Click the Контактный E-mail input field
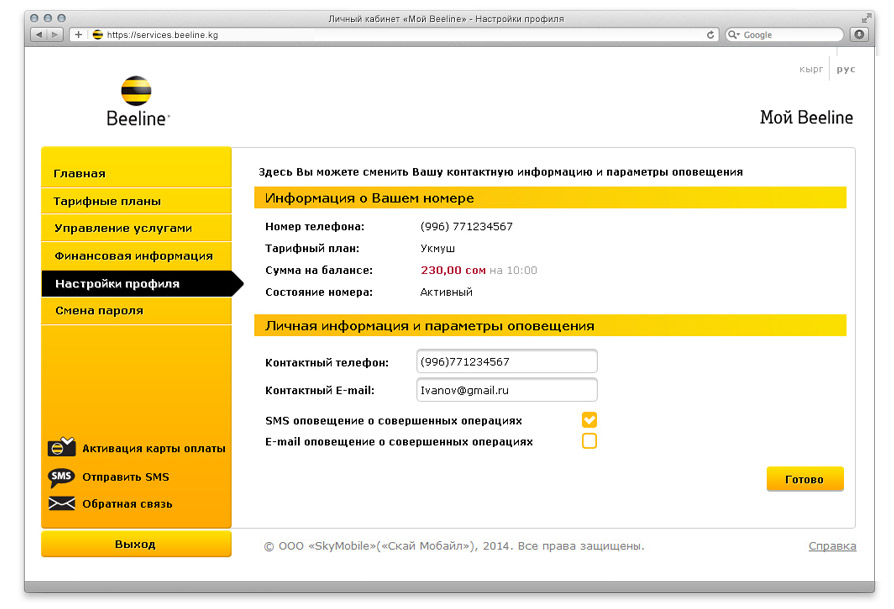The image size is (894, 609). pos(507,390)
